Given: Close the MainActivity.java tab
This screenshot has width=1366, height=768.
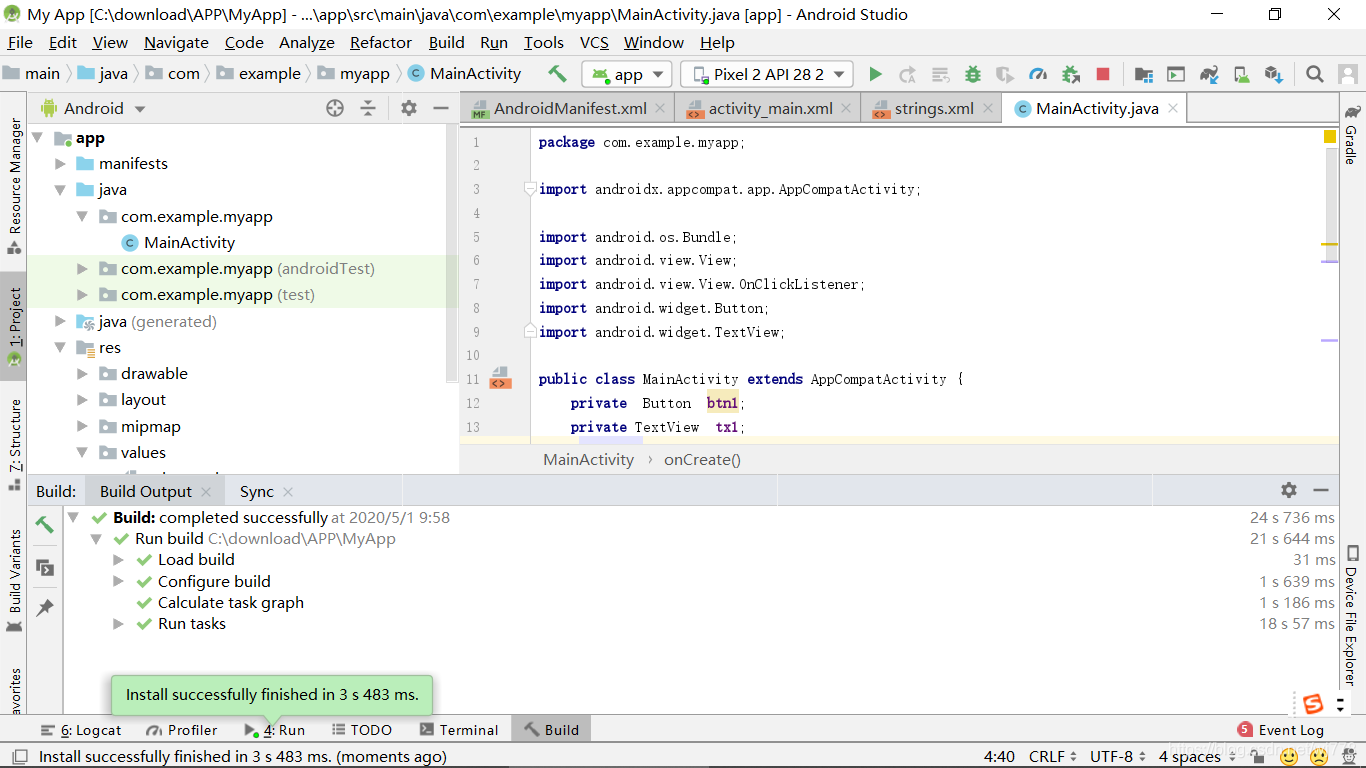Looking at the screenshot, I should tap(1173, 108).
